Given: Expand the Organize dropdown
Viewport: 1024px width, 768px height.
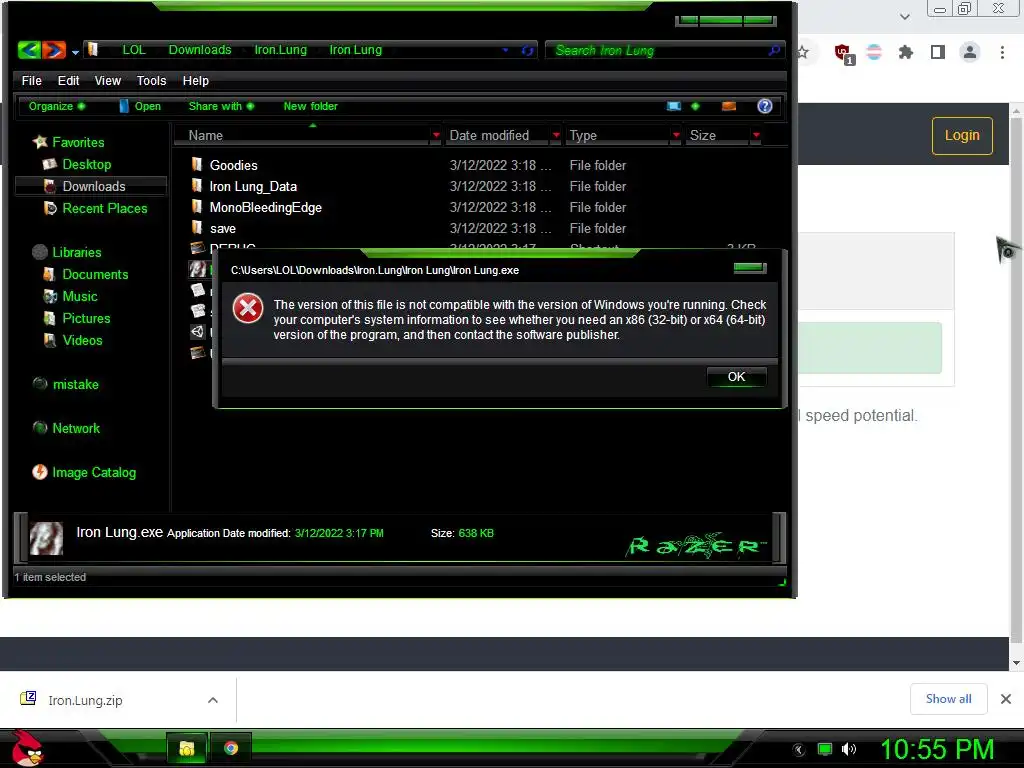Looking at the screenshot, I should [x=56, y=106].
